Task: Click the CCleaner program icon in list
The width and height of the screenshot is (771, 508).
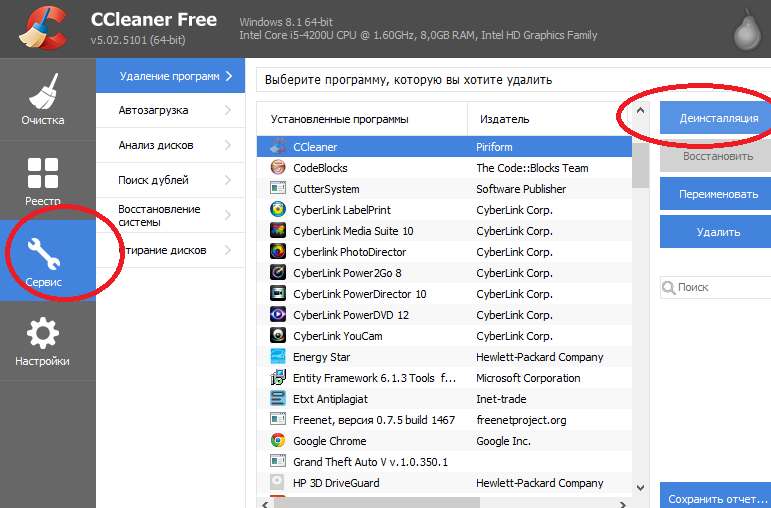Action: [278, 147]
